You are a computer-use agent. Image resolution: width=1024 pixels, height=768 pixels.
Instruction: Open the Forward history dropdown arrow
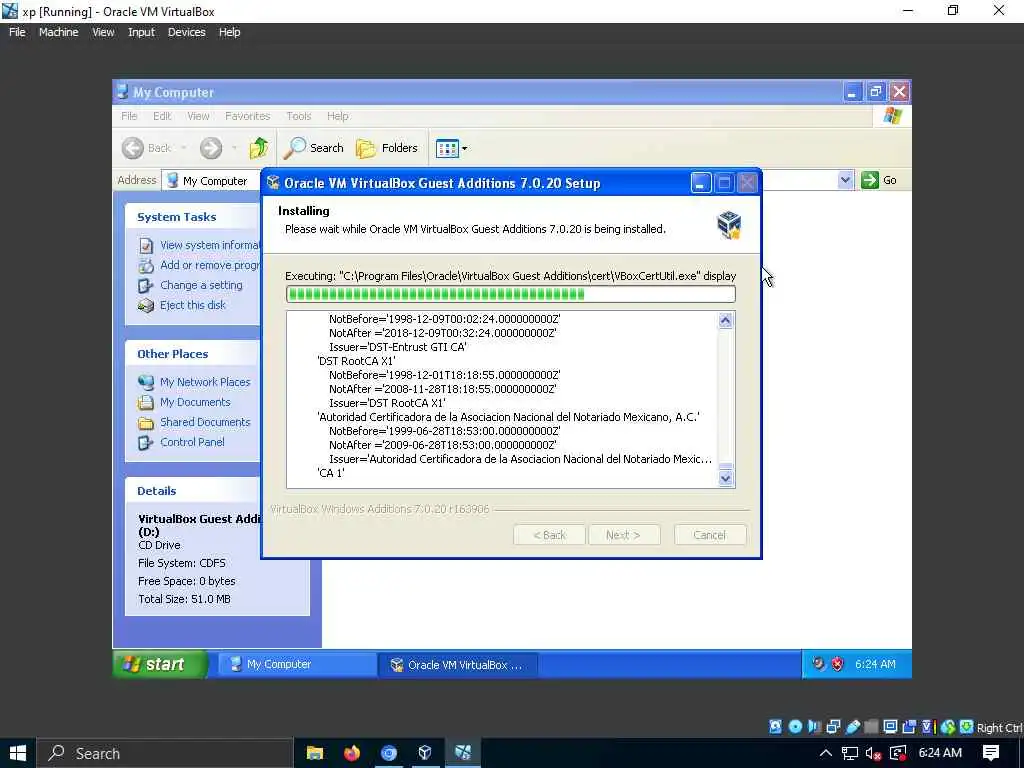(234, 148)
